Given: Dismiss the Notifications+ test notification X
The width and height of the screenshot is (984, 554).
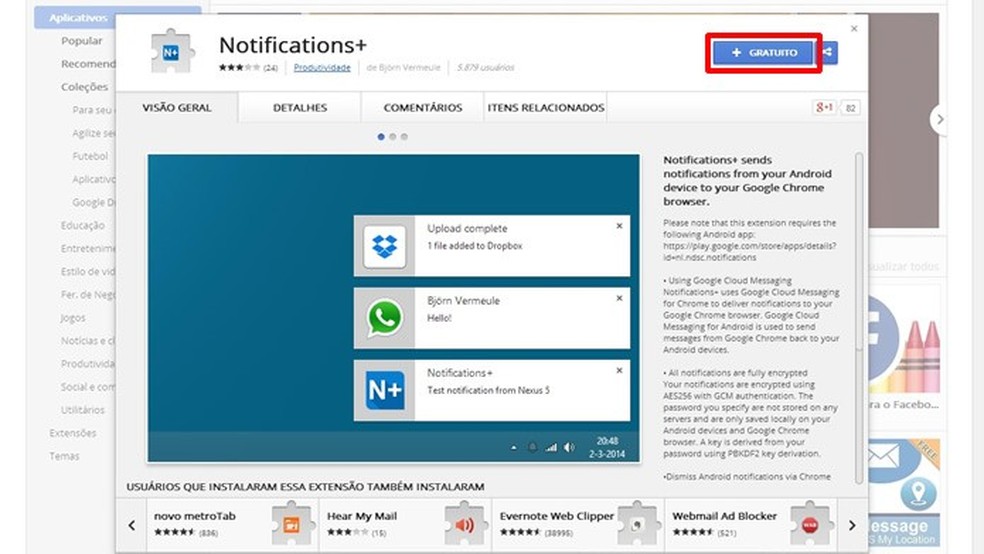Looking at the screenshot, I should click(x=619, y=370).
